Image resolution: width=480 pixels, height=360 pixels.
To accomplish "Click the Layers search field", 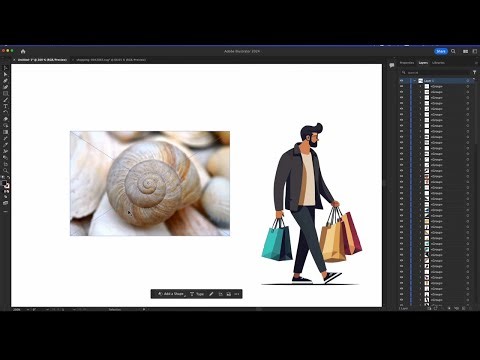I will pos(435,72).
